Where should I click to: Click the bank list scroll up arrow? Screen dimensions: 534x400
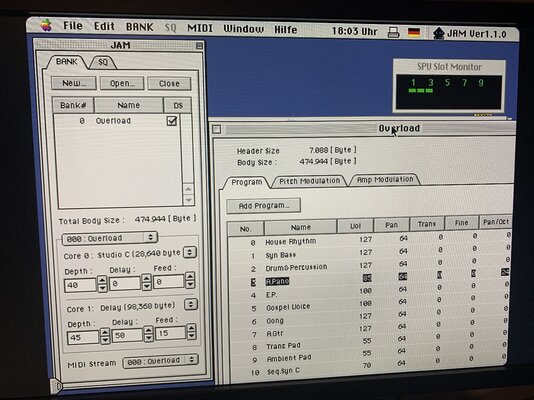pyautogui.click(x=188, y=189)
